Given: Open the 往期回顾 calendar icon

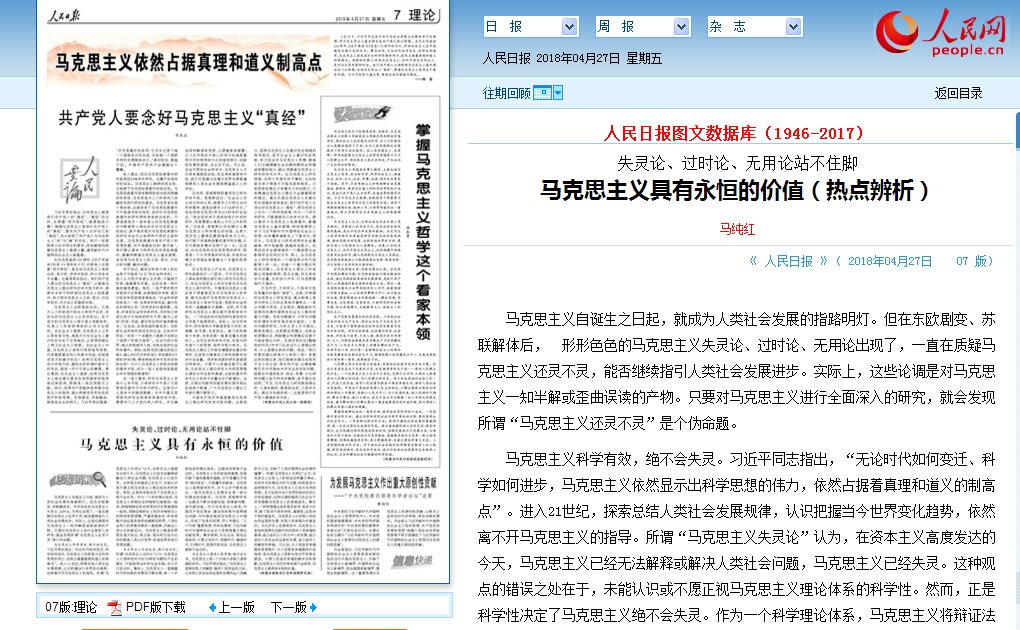Looking at the screenshot, I should [542, 93].
